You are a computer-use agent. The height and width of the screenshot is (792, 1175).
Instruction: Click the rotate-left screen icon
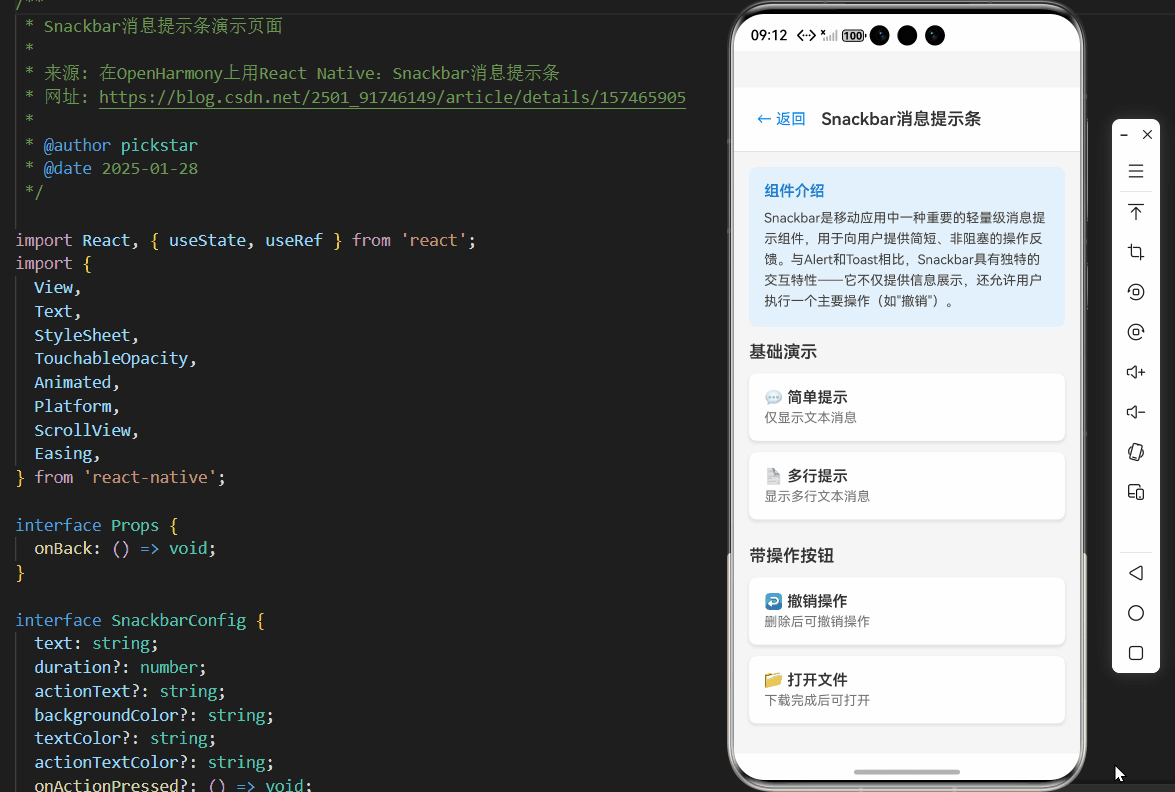point(1135,292)
